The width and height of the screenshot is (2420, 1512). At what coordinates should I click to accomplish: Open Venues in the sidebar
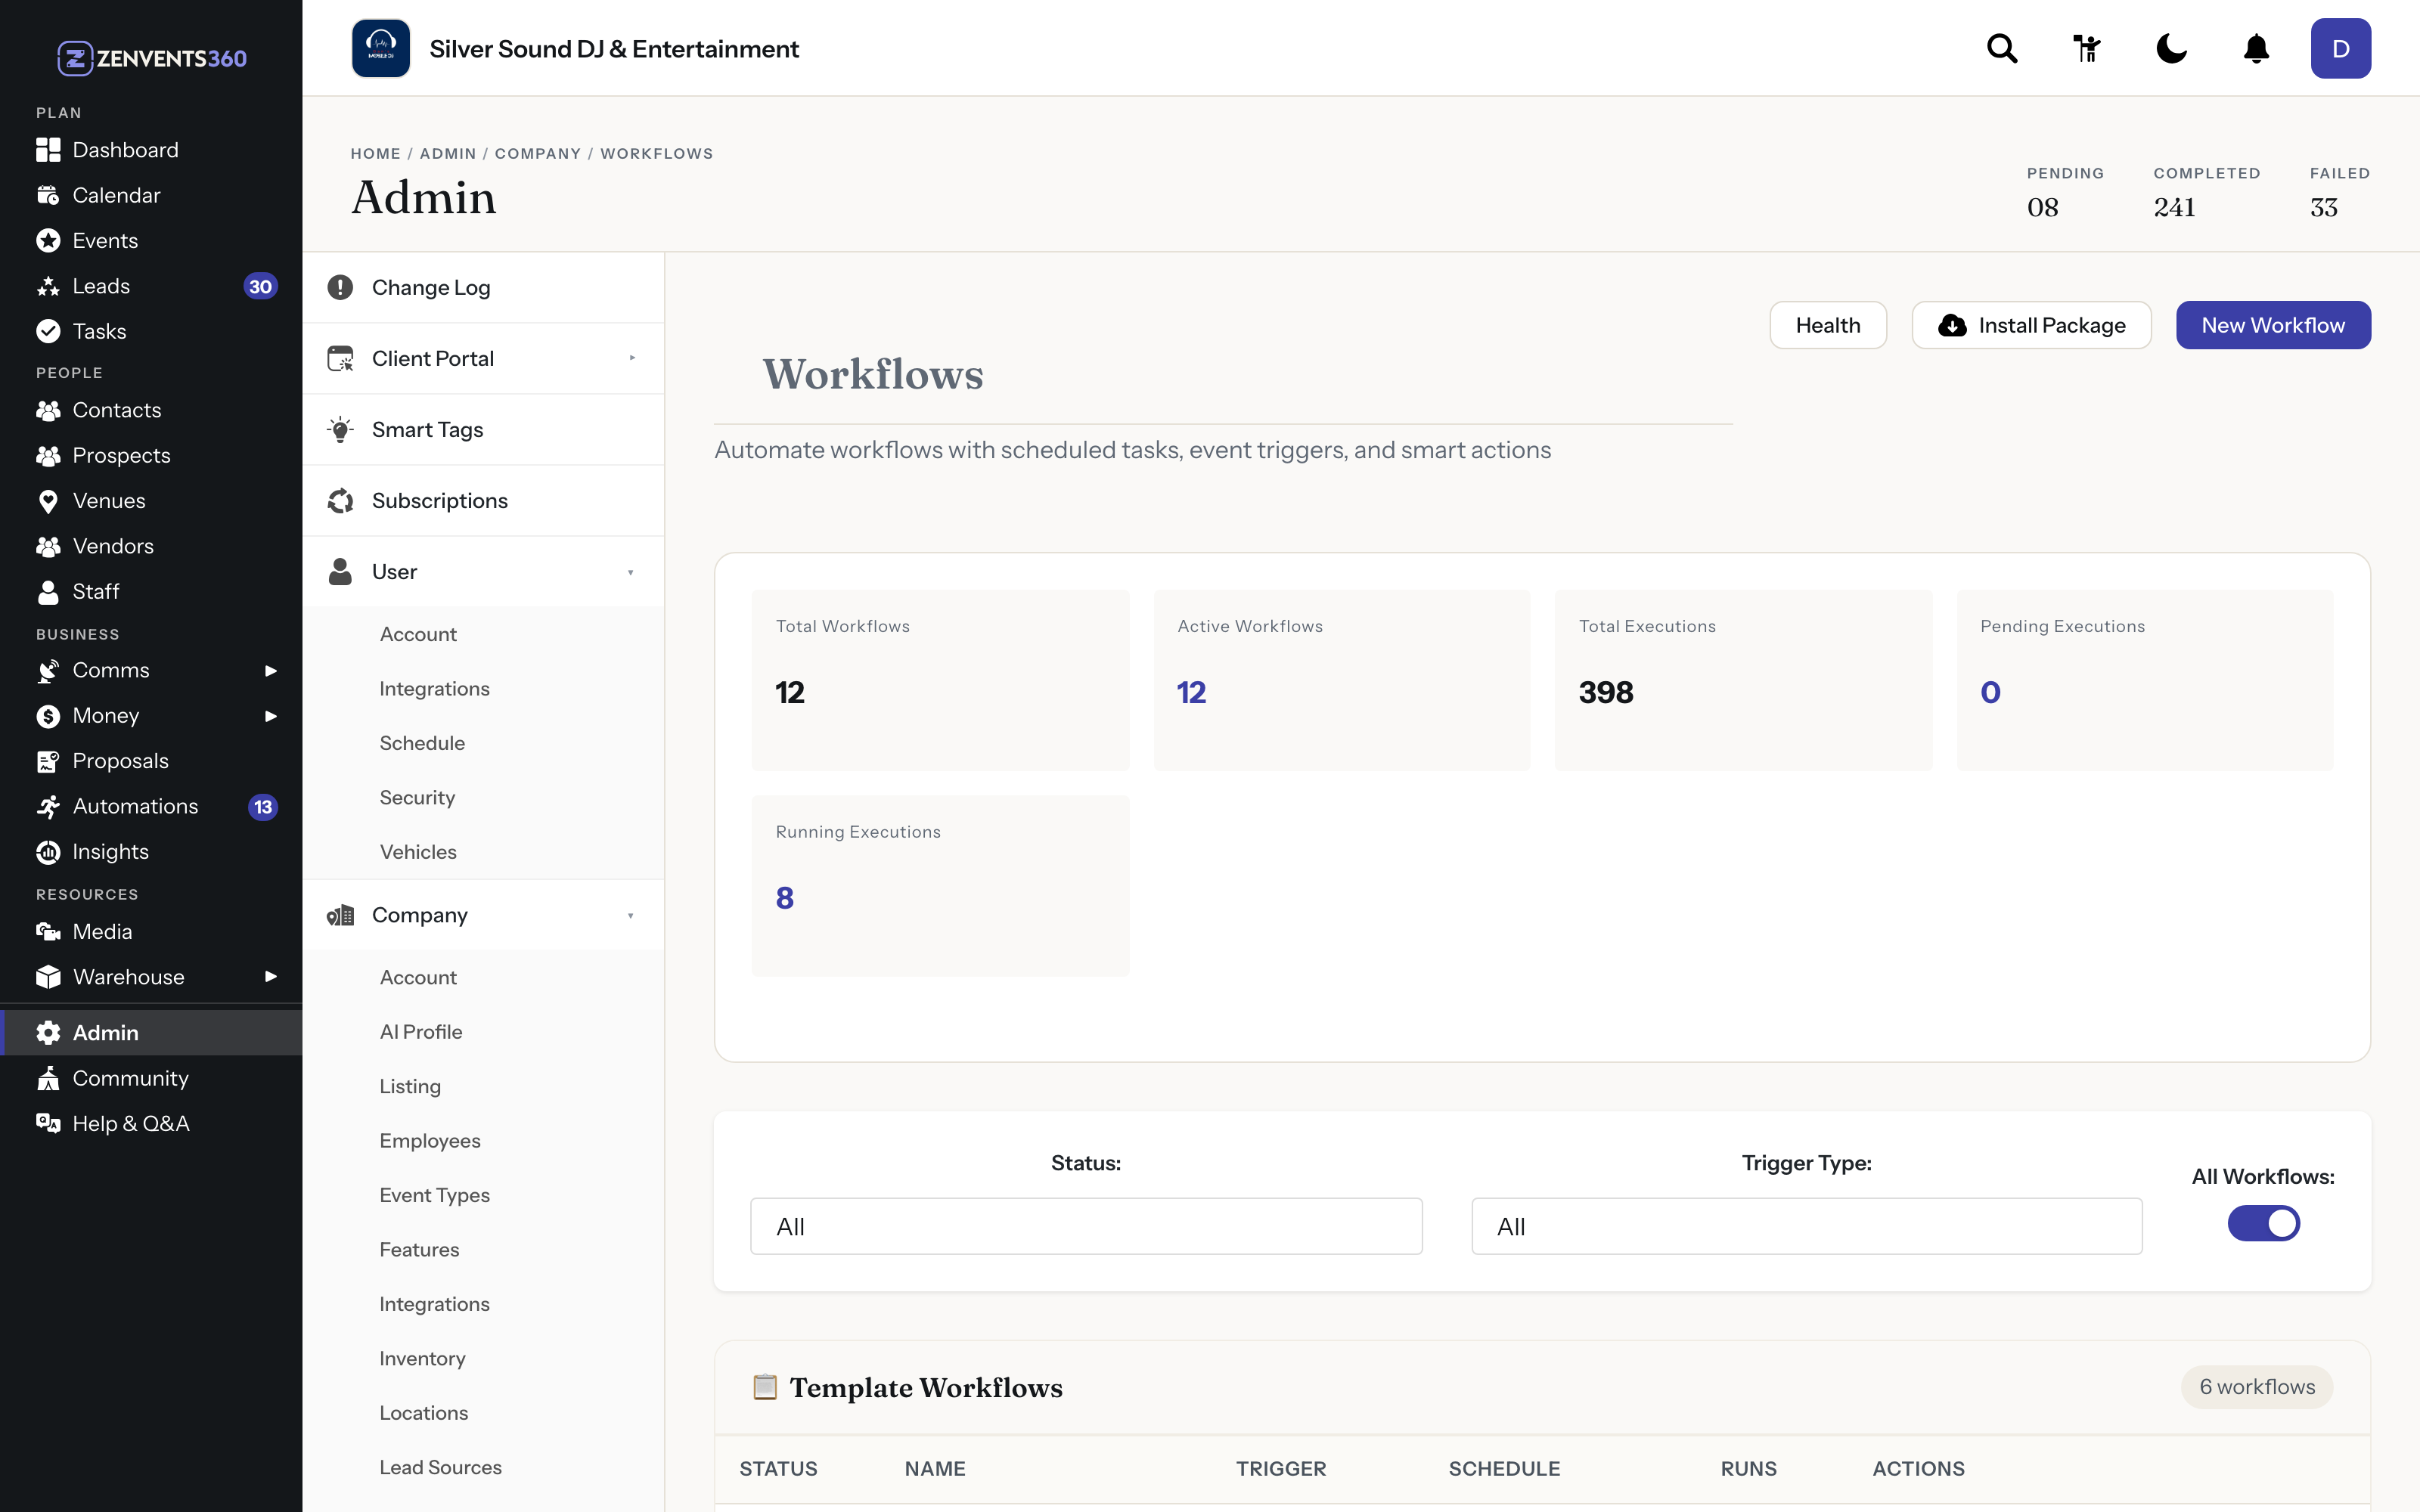151,501
